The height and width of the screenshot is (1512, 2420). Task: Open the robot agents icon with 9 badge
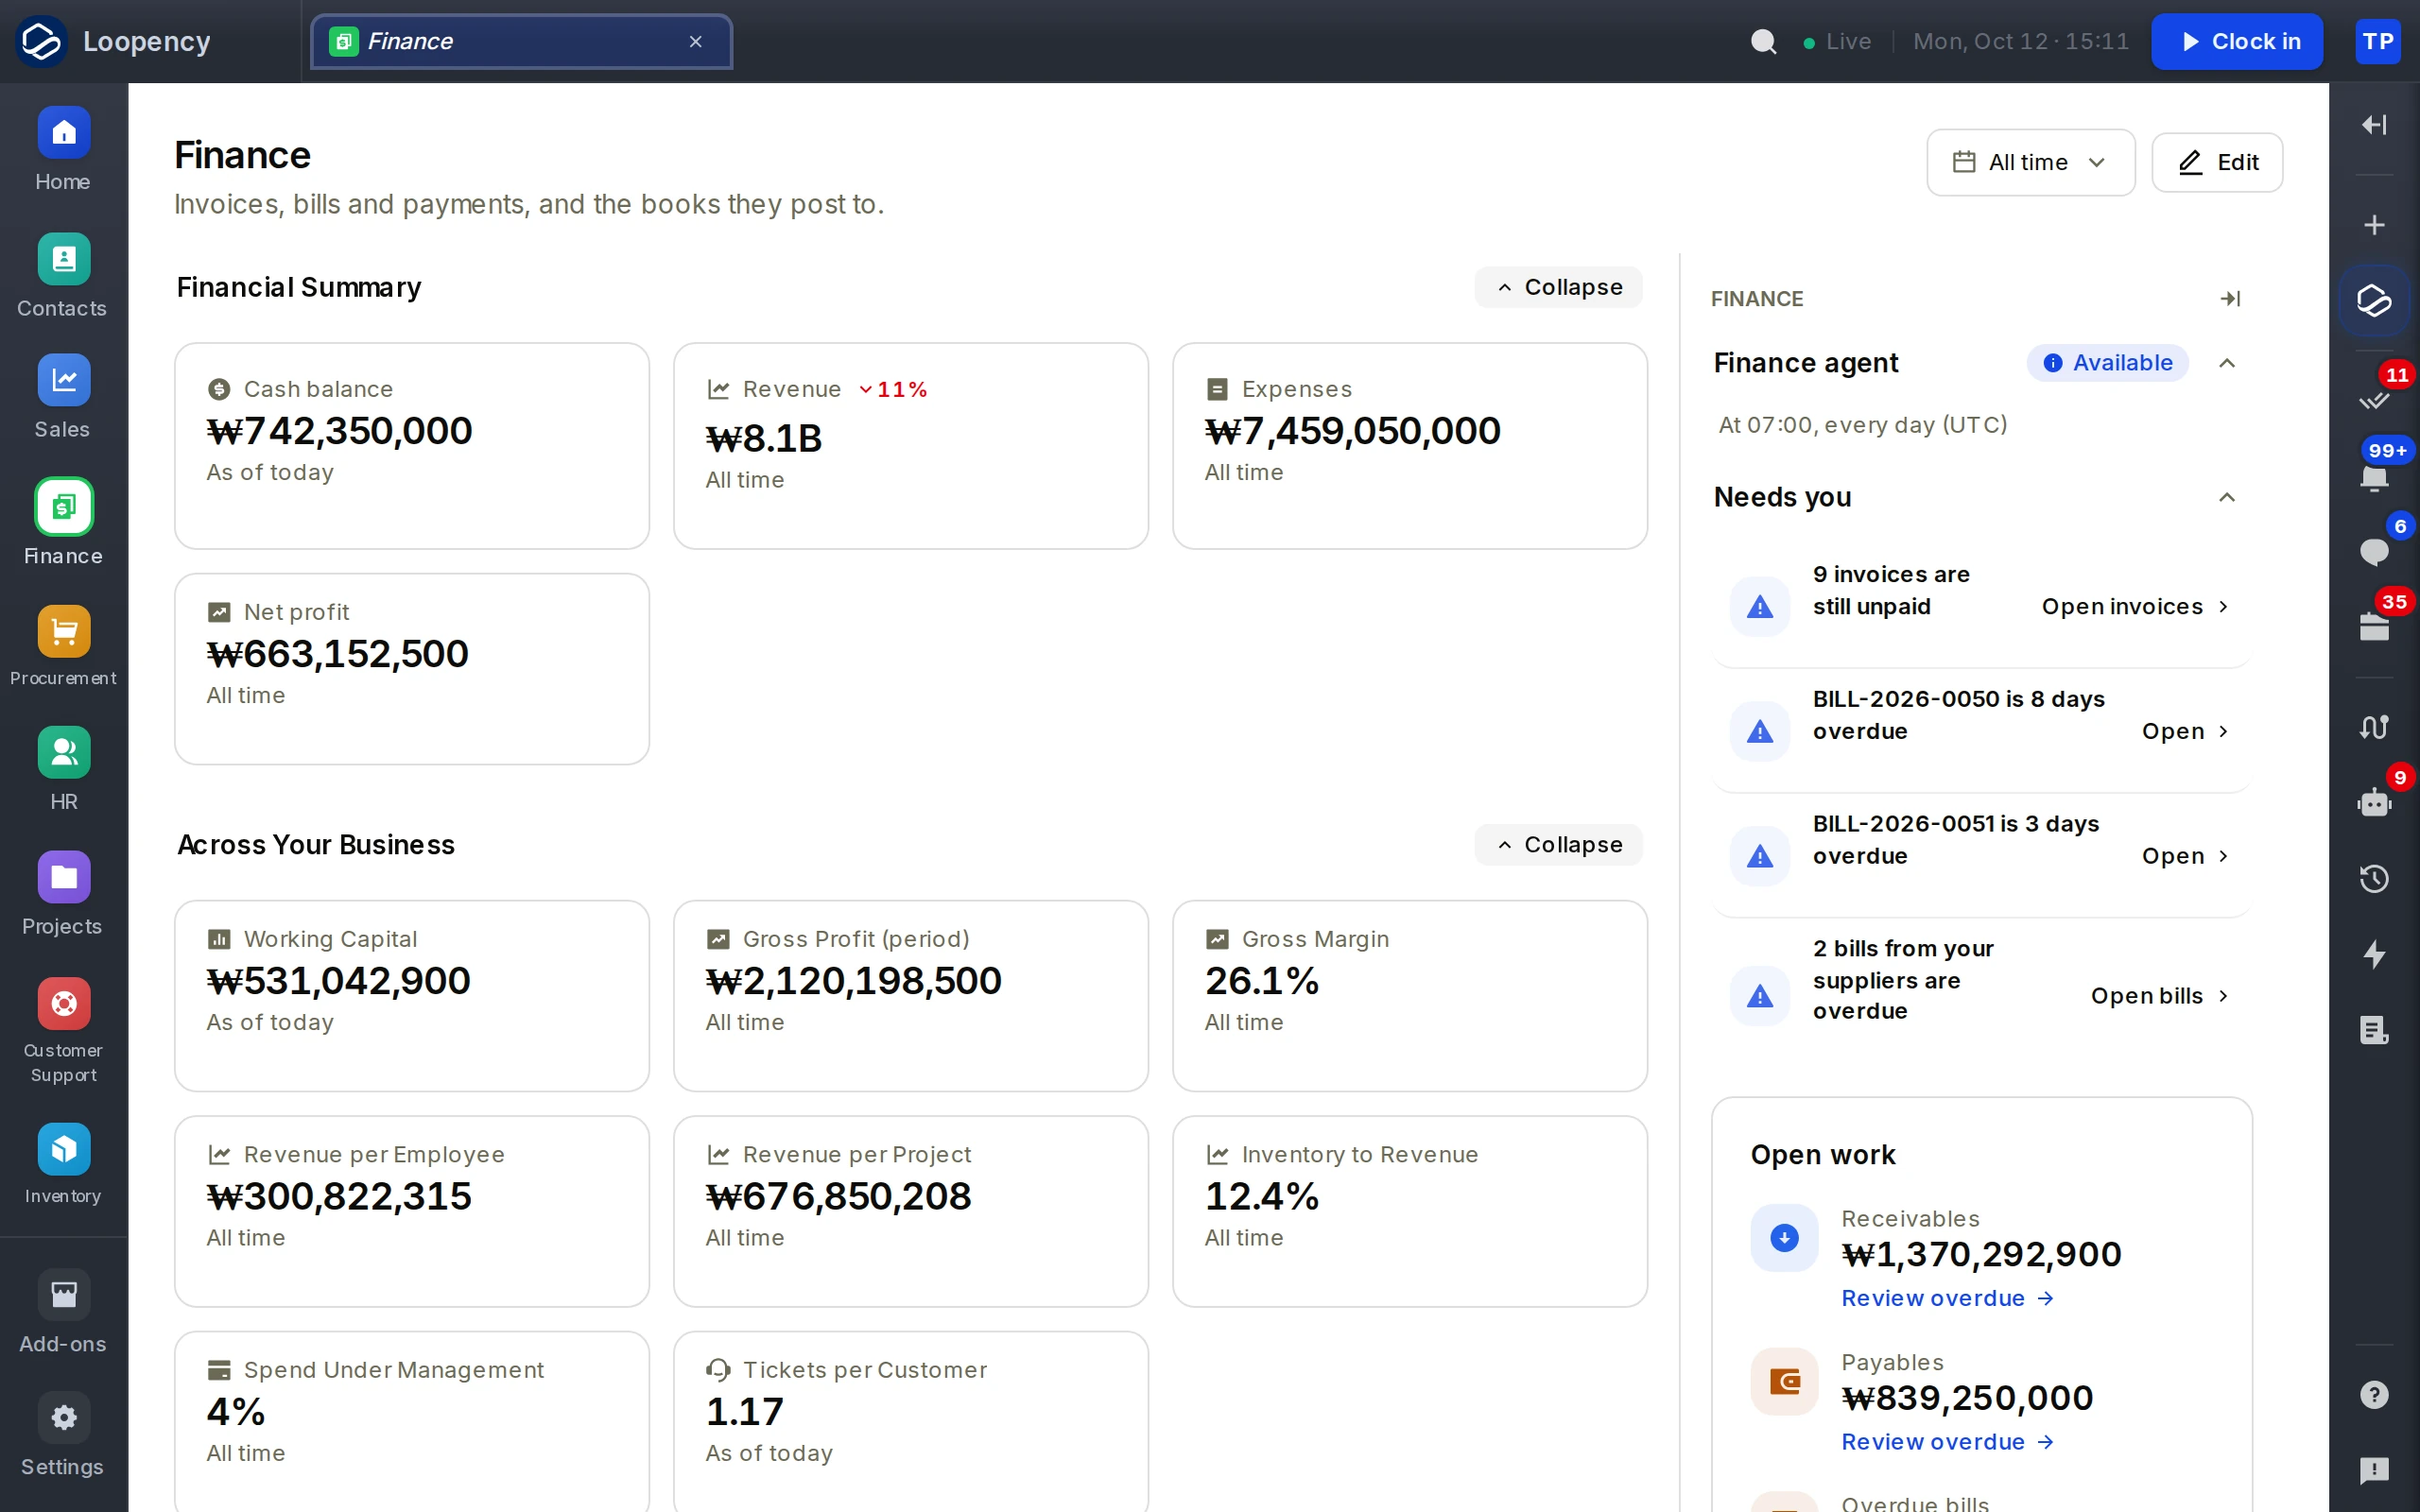pos(2374,802)
